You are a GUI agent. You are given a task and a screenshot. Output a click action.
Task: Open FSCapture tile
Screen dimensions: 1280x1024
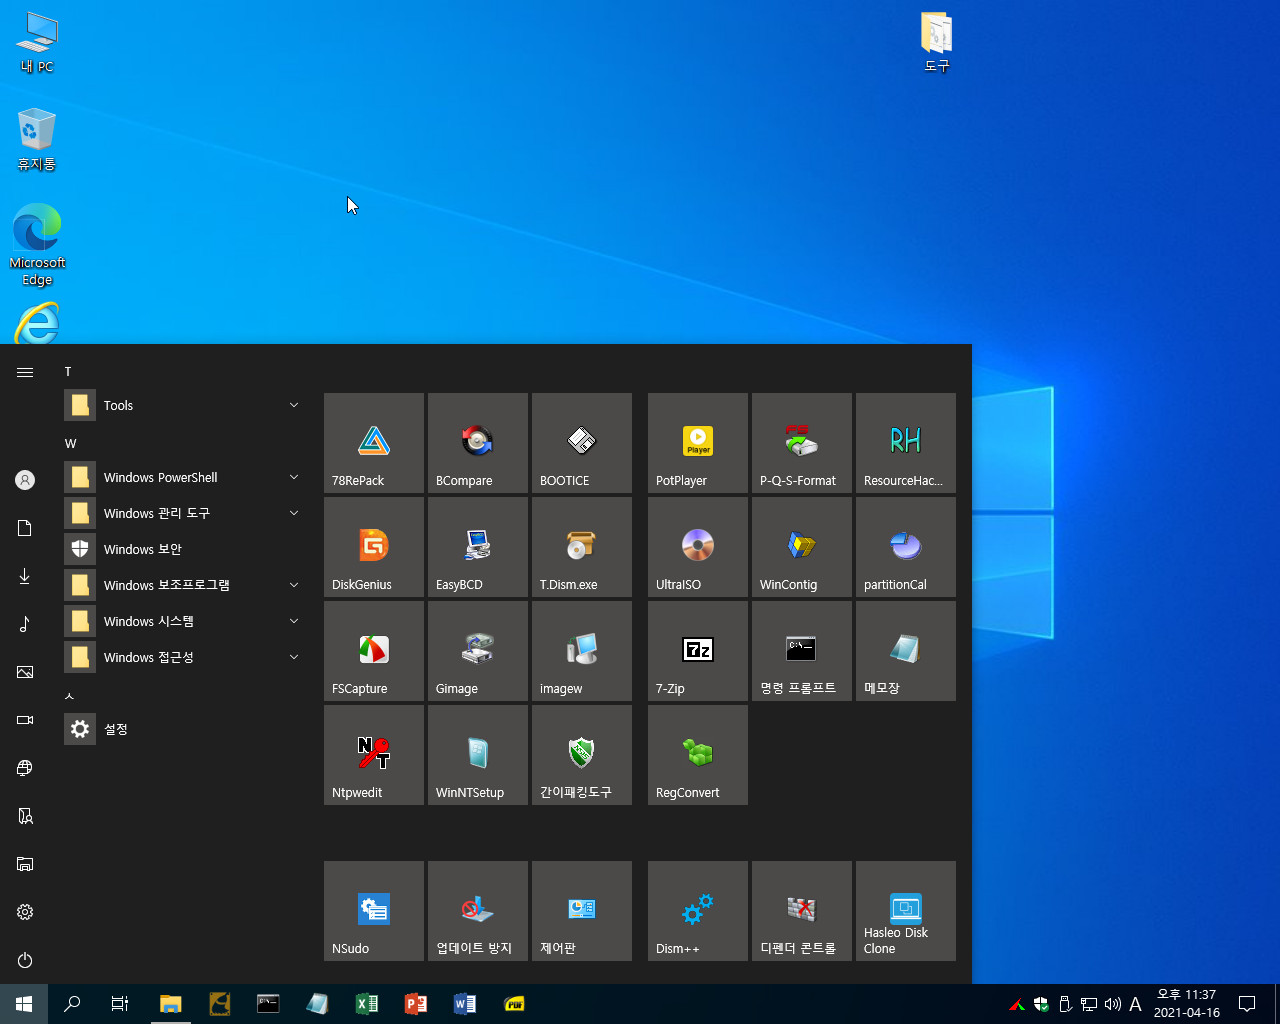tap(374, 651)
